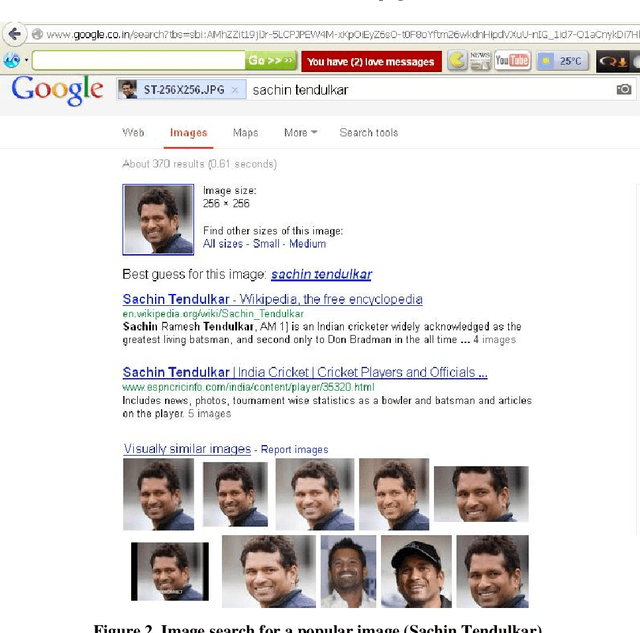Click the best guess sachin tendulkar link

tap(321, 274)
